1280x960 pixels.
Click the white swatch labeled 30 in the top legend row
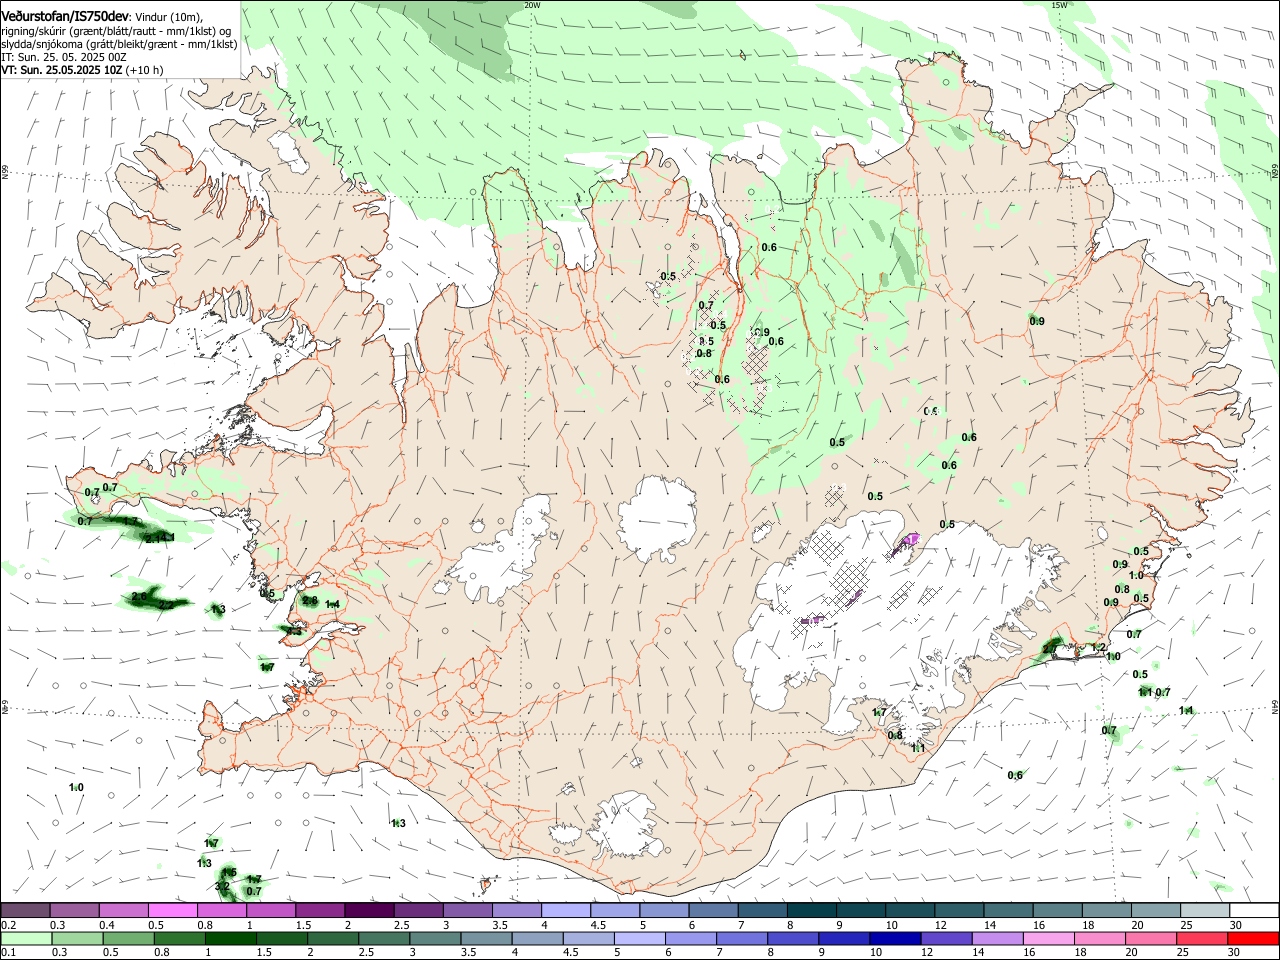pyautogui.click(x=1254, y=910)
